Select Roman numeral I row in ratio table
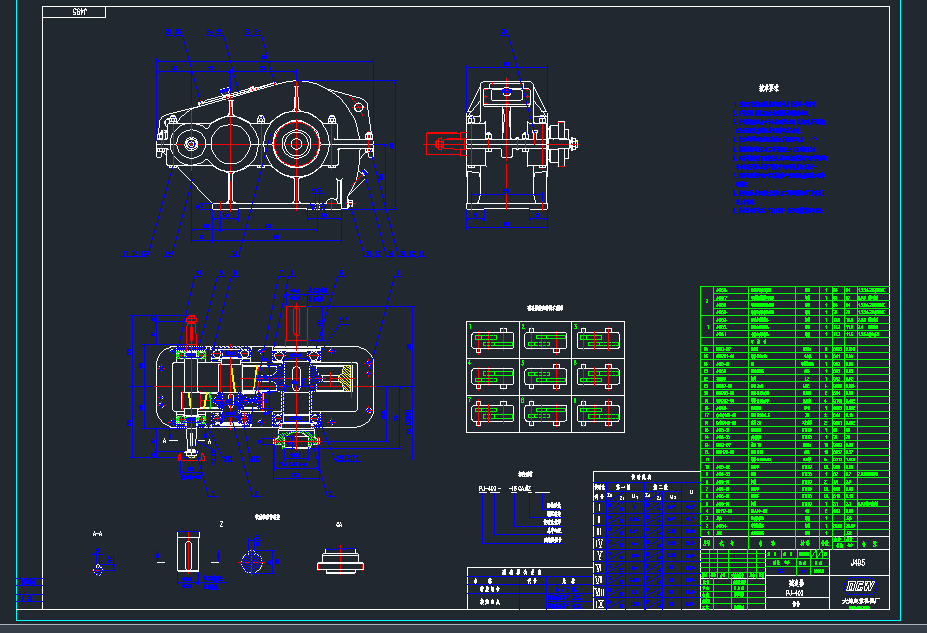Screen dimensions: 927x633 (x=647, y=507)
